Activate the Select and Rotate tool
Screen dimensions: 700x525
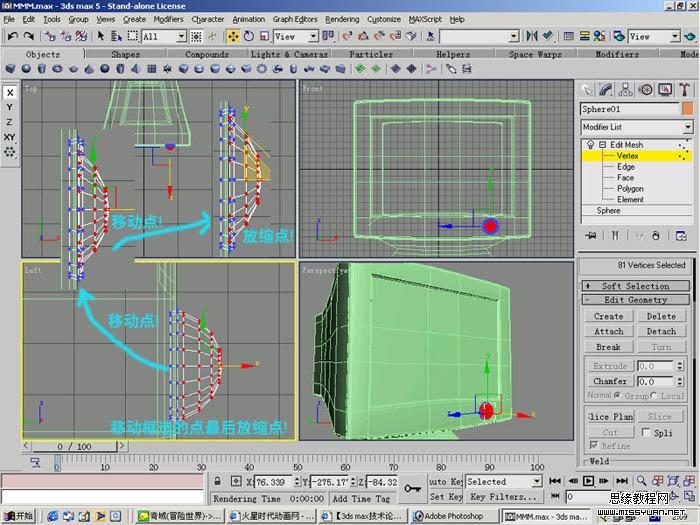pyautogui.click(x=249, y=36)
